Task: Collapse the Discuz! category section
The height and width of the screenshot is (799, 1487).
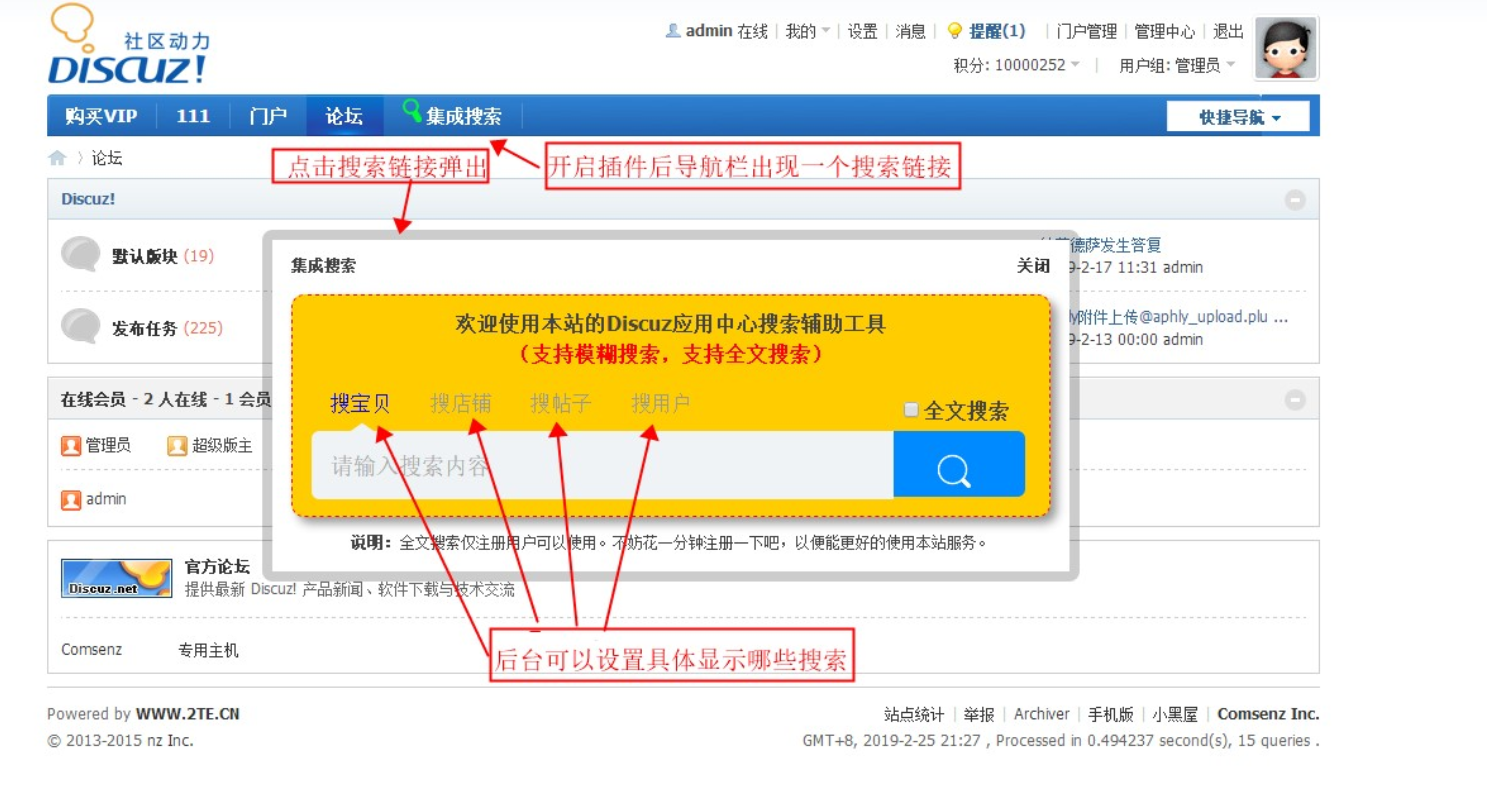Action: [1295, 199]
